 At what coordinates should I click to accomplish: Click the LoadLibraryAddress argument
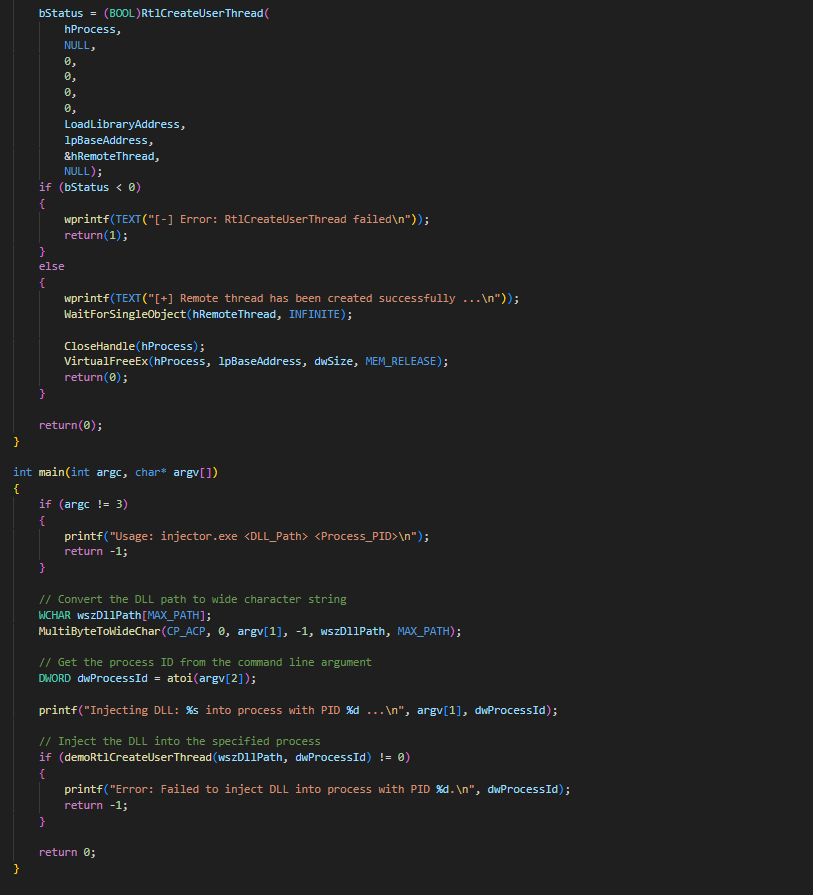[122, 124]
